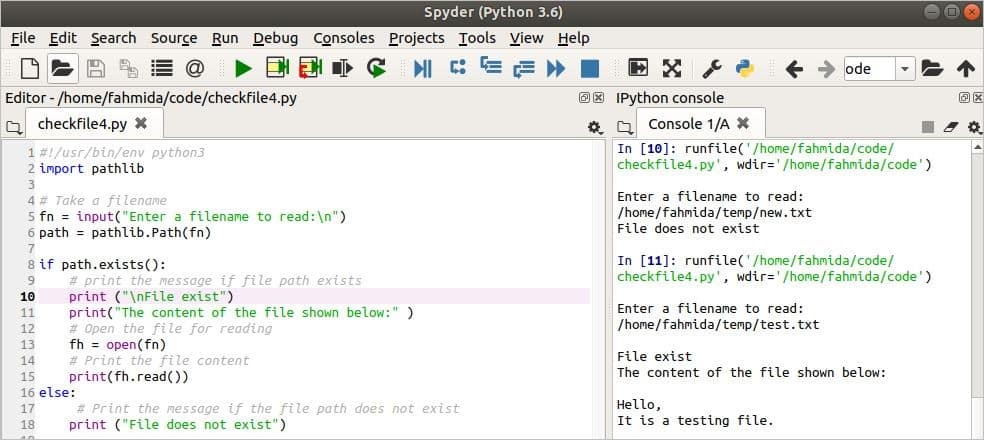The image size is (984, 440).
Task: Browse console tabs button
Action: point(624,127)
